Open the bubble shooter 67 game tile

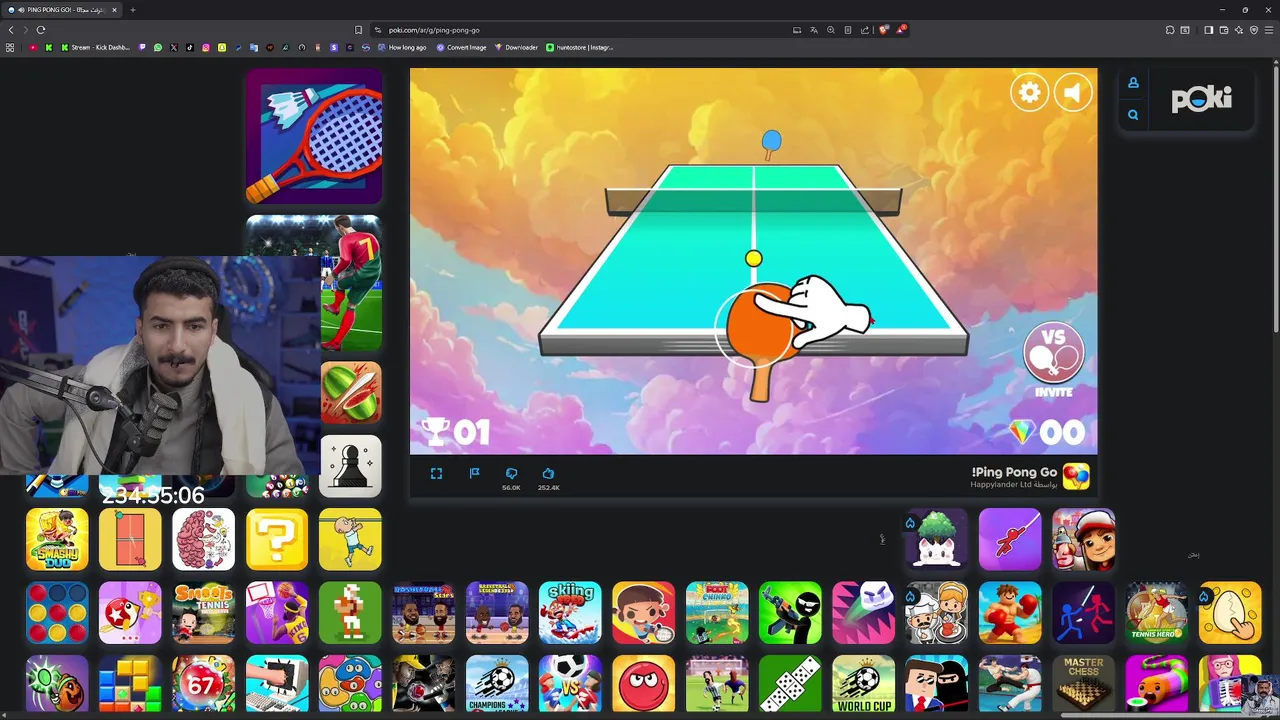[203, 685]
